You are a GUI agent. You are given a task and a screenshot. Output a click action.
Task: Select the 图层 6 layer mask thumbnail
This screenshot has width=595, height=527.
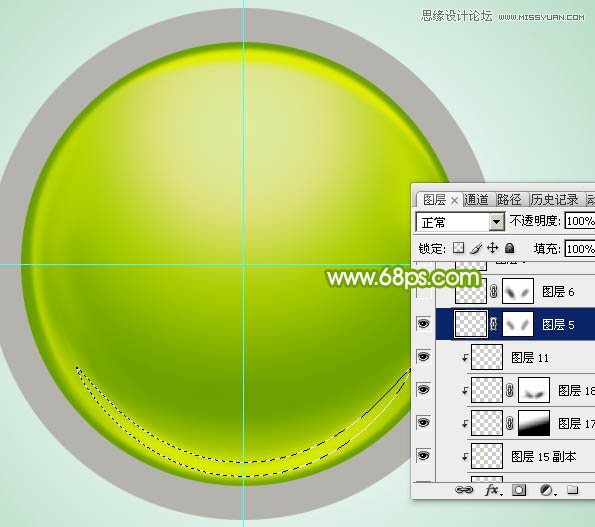(518, 291)
